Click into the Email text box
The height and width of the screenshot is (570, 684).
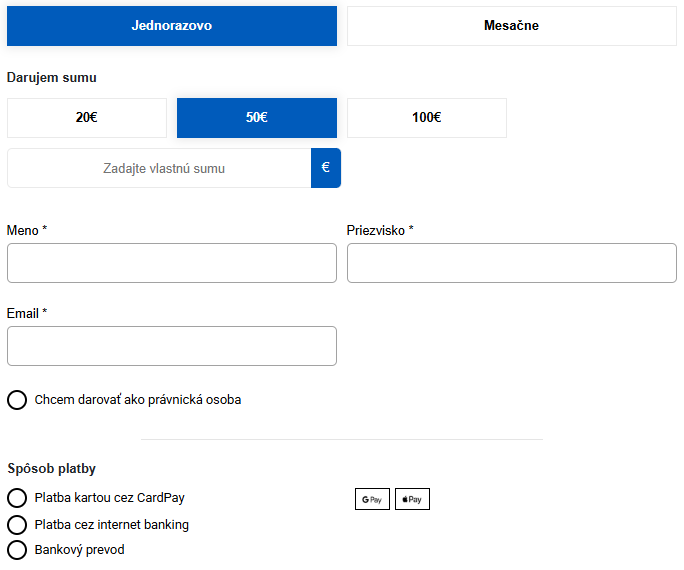pos(172,346)
